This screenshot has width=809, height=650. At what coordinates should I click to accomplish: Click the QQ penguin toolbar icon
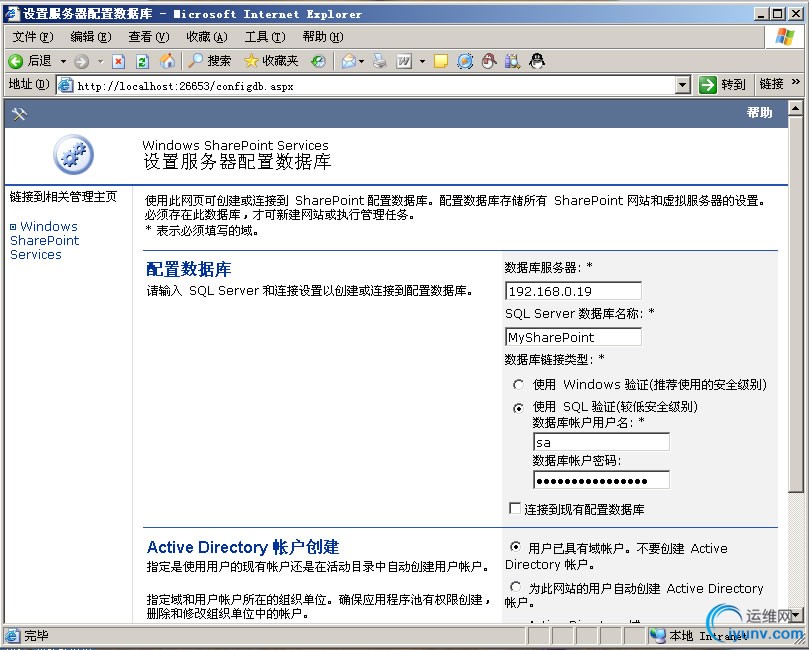537,61
